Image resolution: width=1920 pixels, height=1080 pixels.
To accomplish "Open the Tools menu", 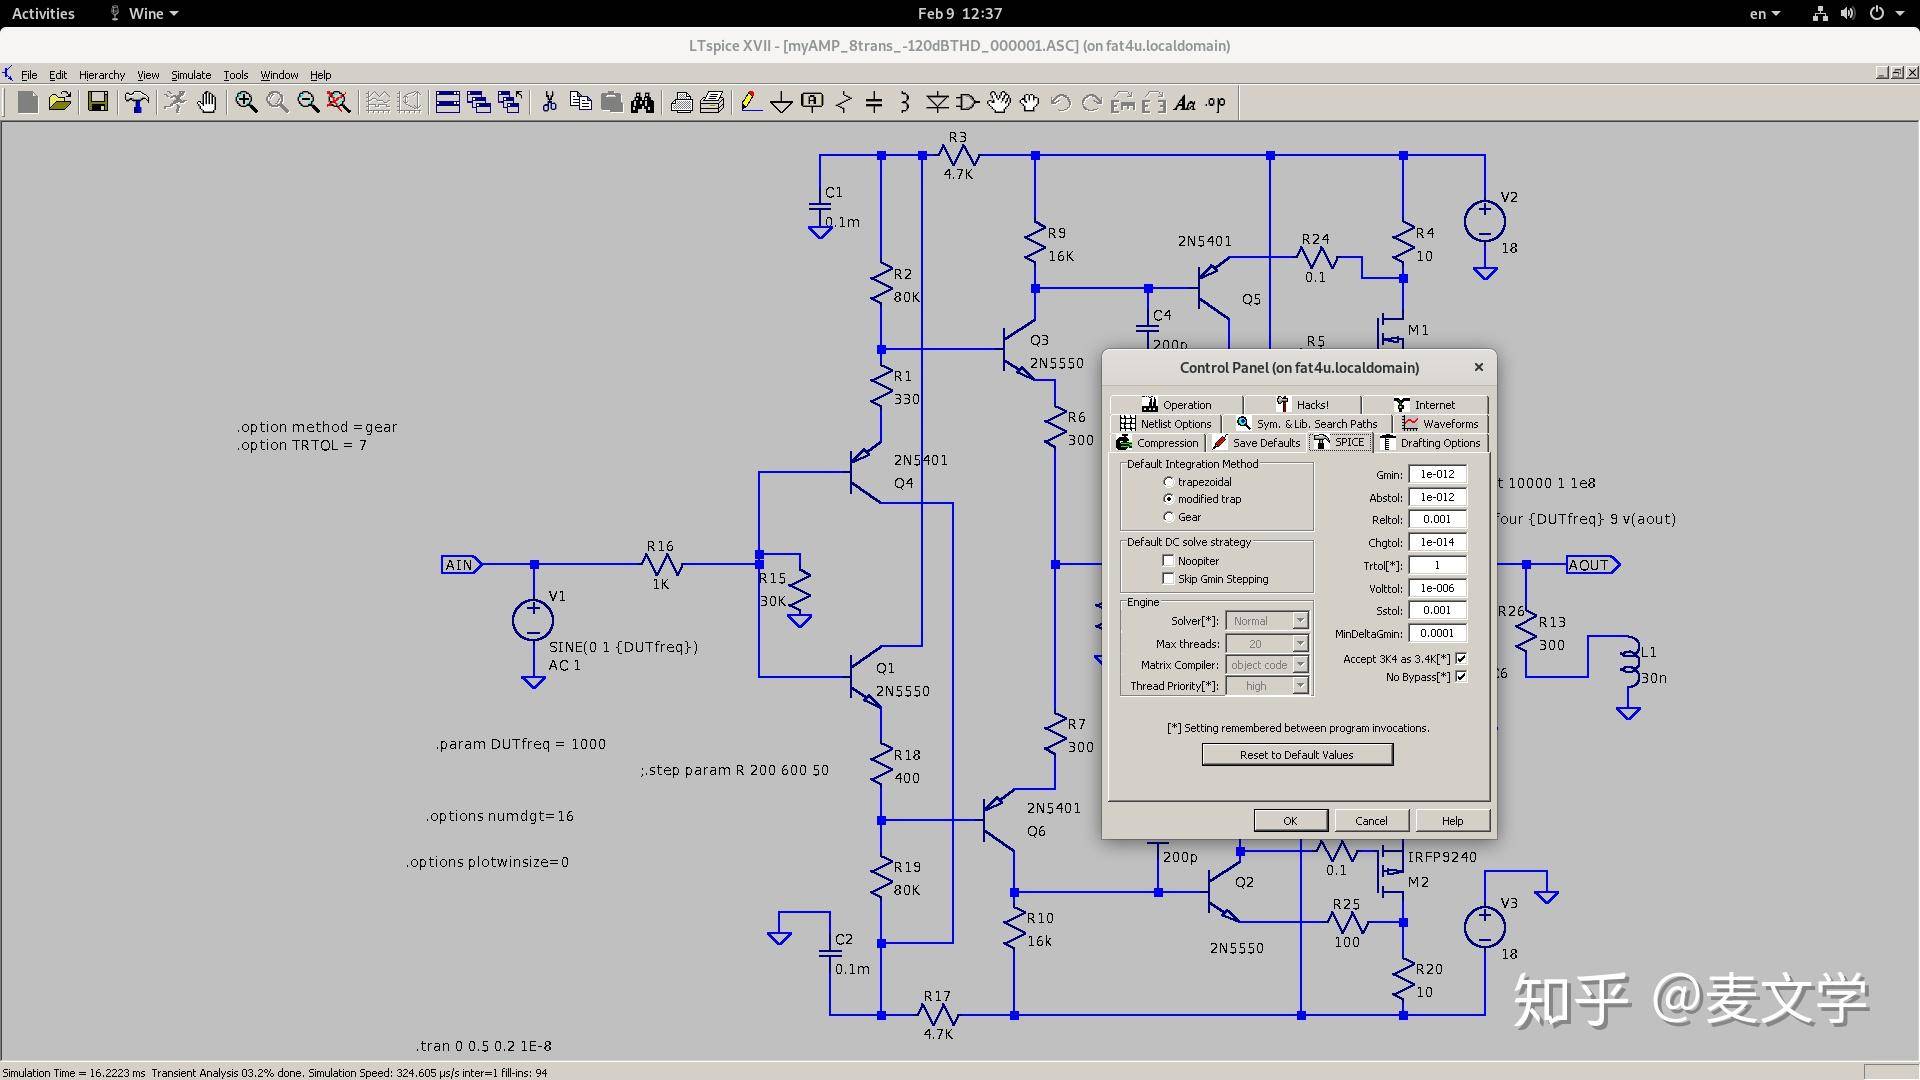I will click(x=236, y=75).
